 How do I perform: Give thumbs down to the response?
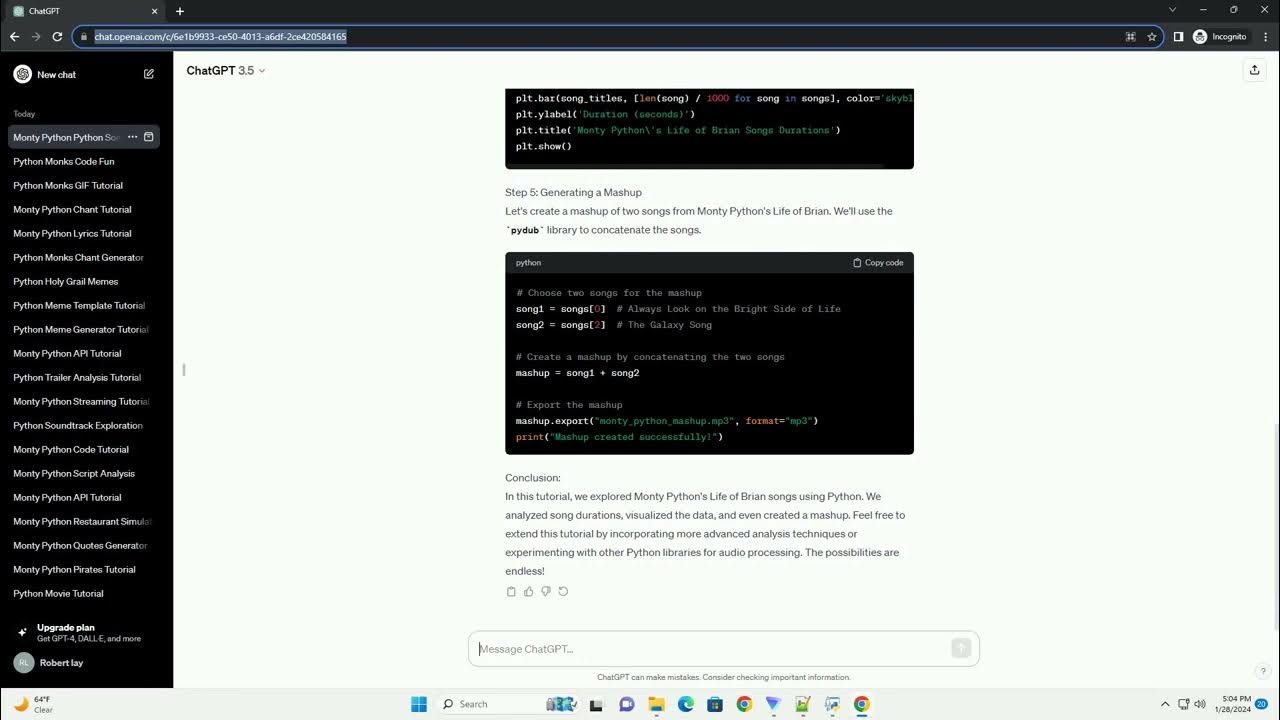546,591
